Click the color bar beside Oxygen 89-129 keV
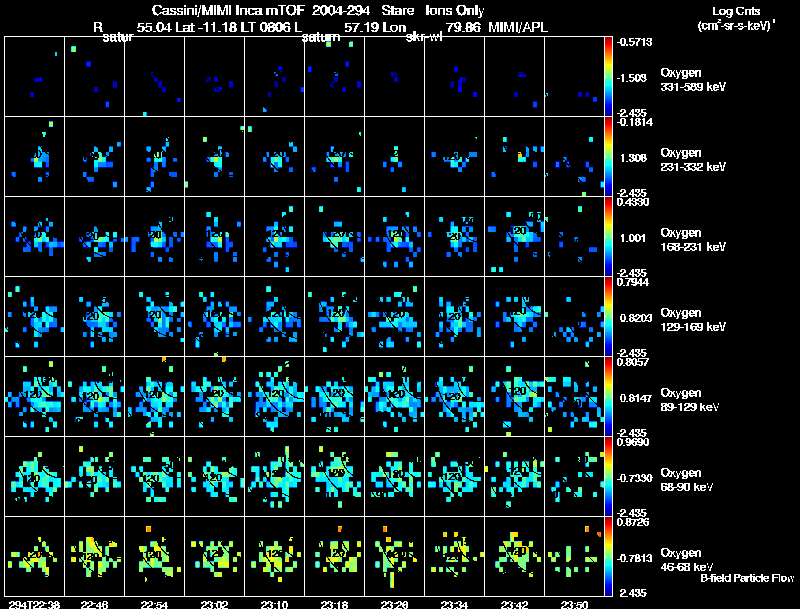The width and height of the screenshot is (800, 609). pos(608,397)
